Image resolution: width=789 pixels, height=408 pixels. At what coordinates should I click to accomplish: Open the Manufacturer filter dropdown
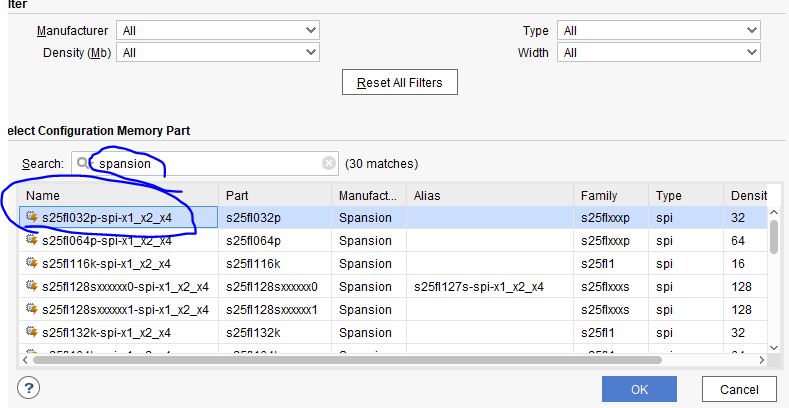click(x=217, y=31)
